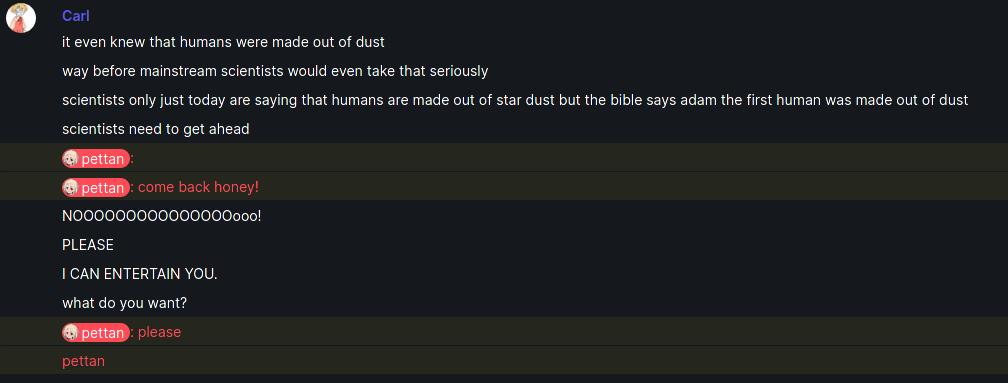Select the red 'please' text
This screenshot has width=1008, height=383.
coord(159,332)
